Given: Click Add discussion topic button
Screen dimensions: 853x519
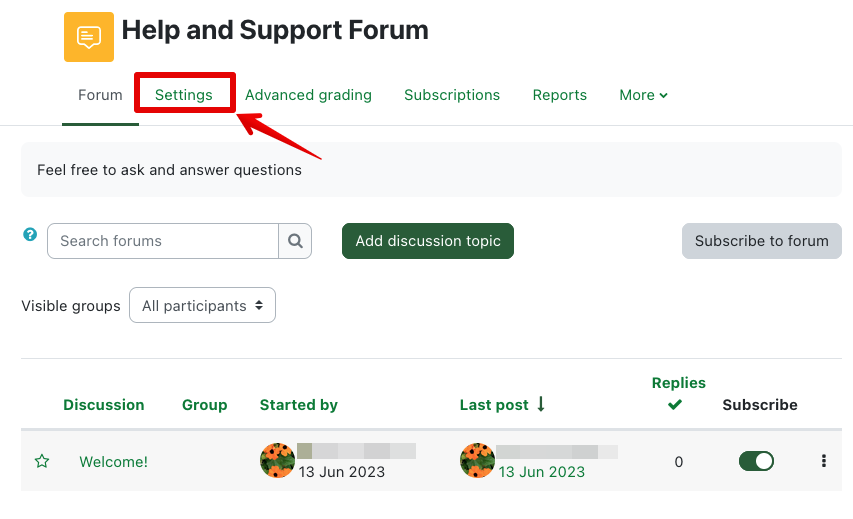Looking at the screenshot, I should [428, 241].
